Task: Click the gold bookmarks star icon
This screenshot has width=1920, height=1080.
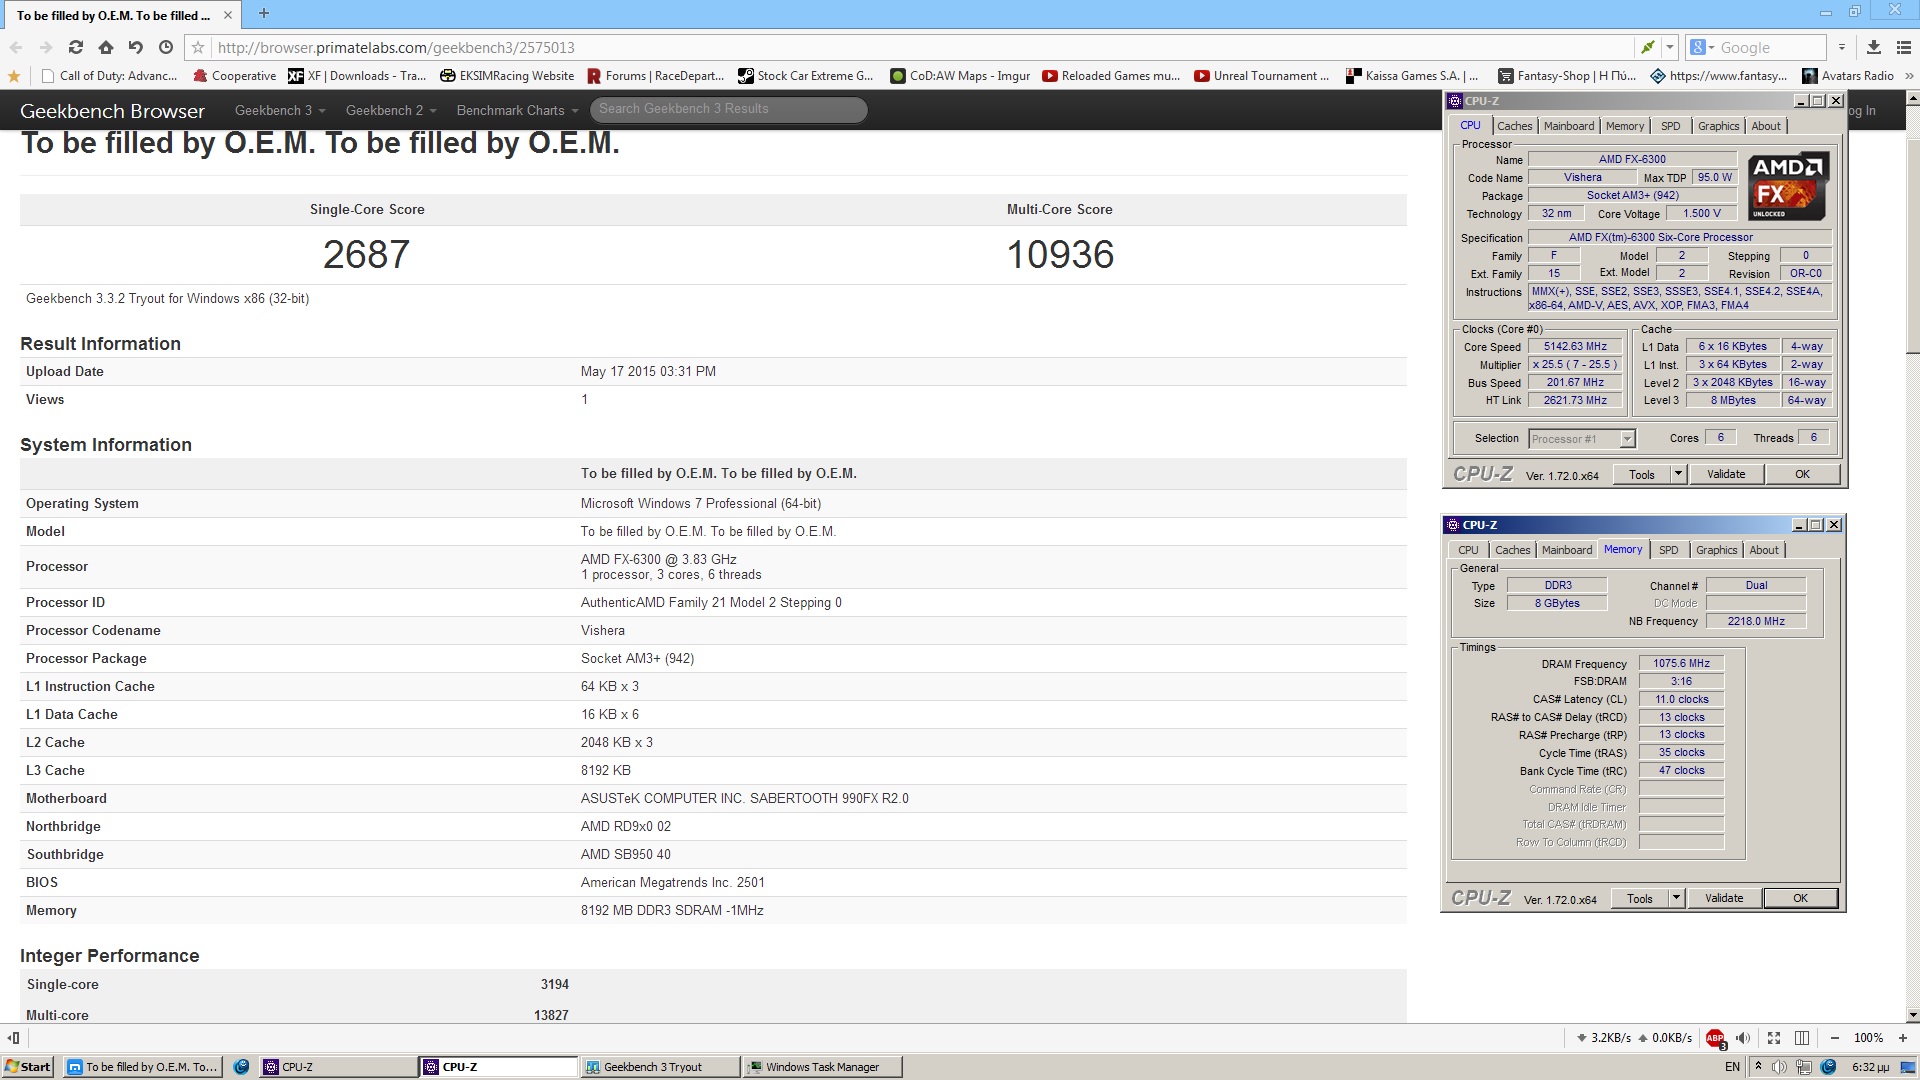Action: pyautogui.click(x=13, y=76)
